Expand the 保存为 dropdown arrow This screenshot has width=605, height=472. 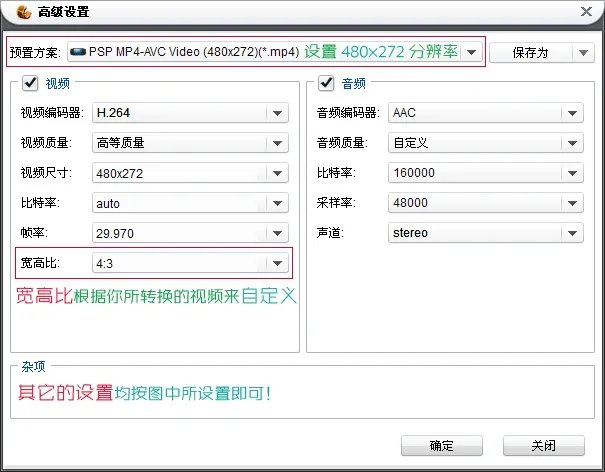click(583, 52)
